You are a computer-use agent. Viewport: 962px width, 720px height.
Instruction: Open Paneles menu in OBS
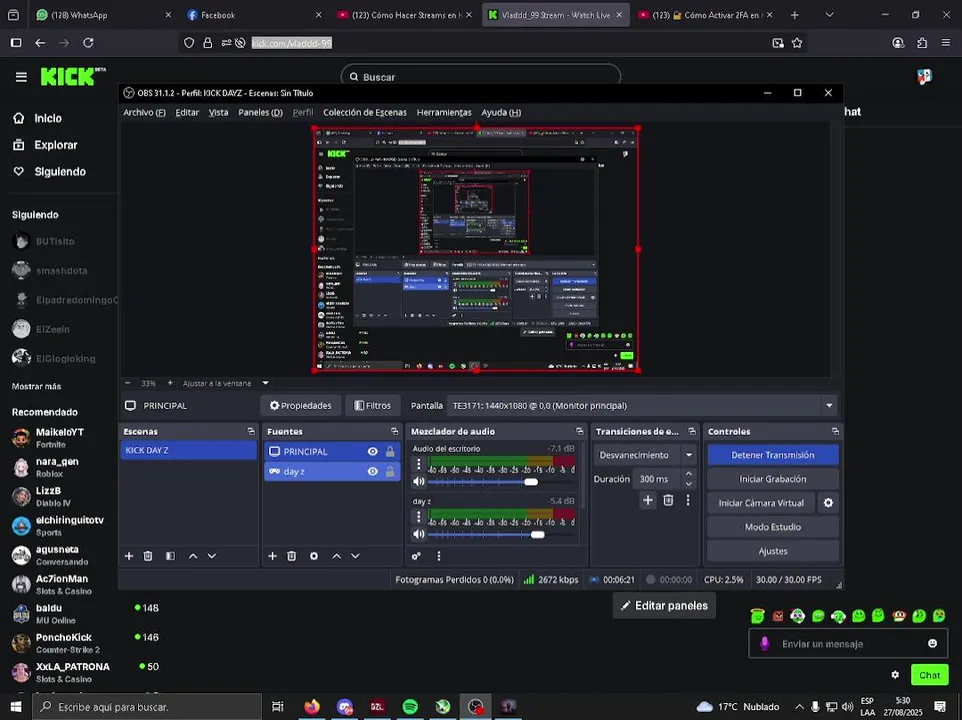click(x=260, y=112)
